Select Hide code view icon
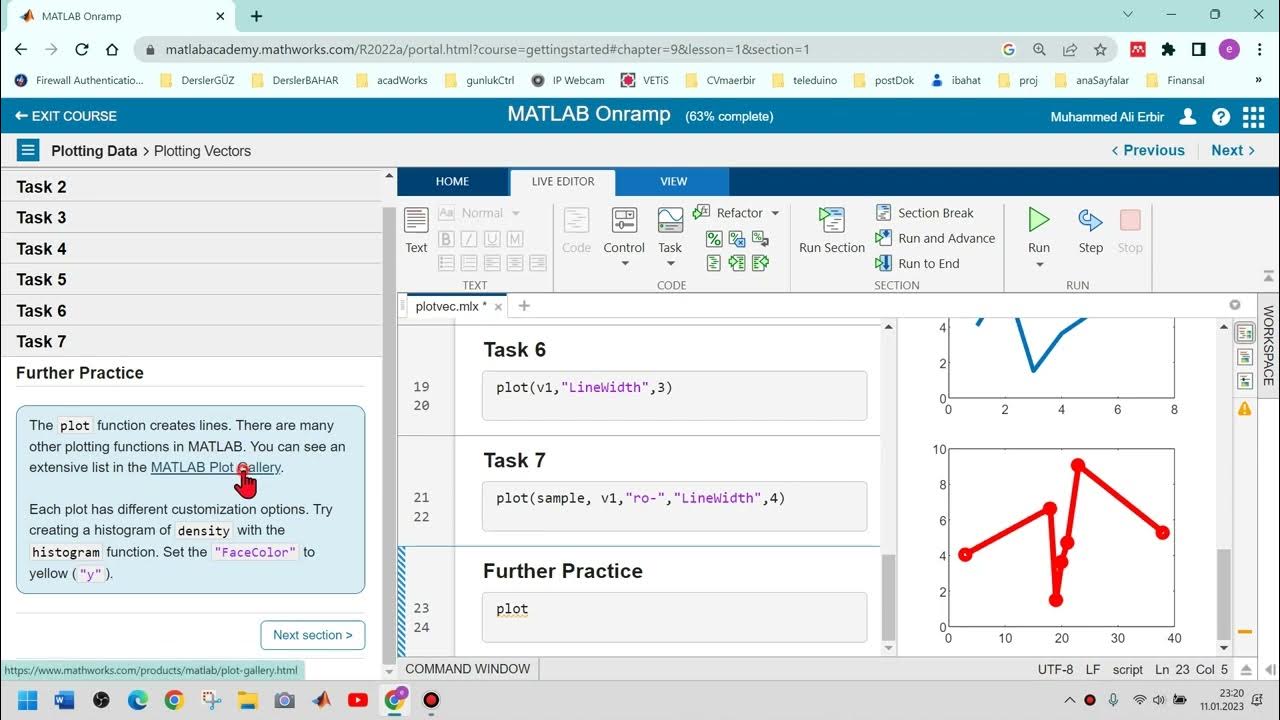The width and height of the screenshot is (1280, 720). point(1245,381)
